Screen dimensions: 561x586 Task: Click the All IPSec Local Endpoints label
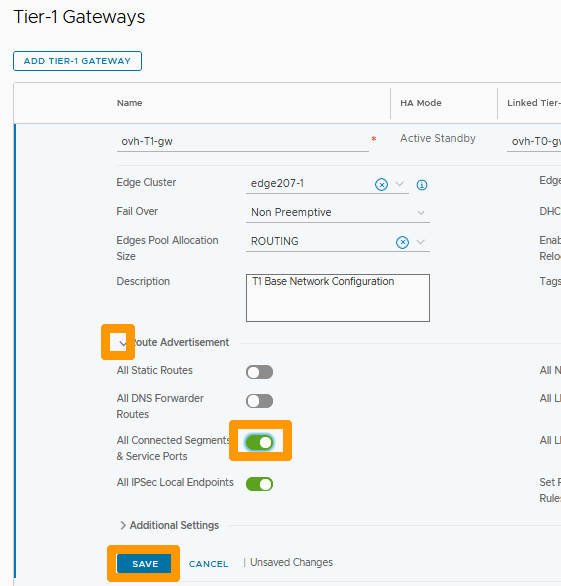(x=175, y=482)
